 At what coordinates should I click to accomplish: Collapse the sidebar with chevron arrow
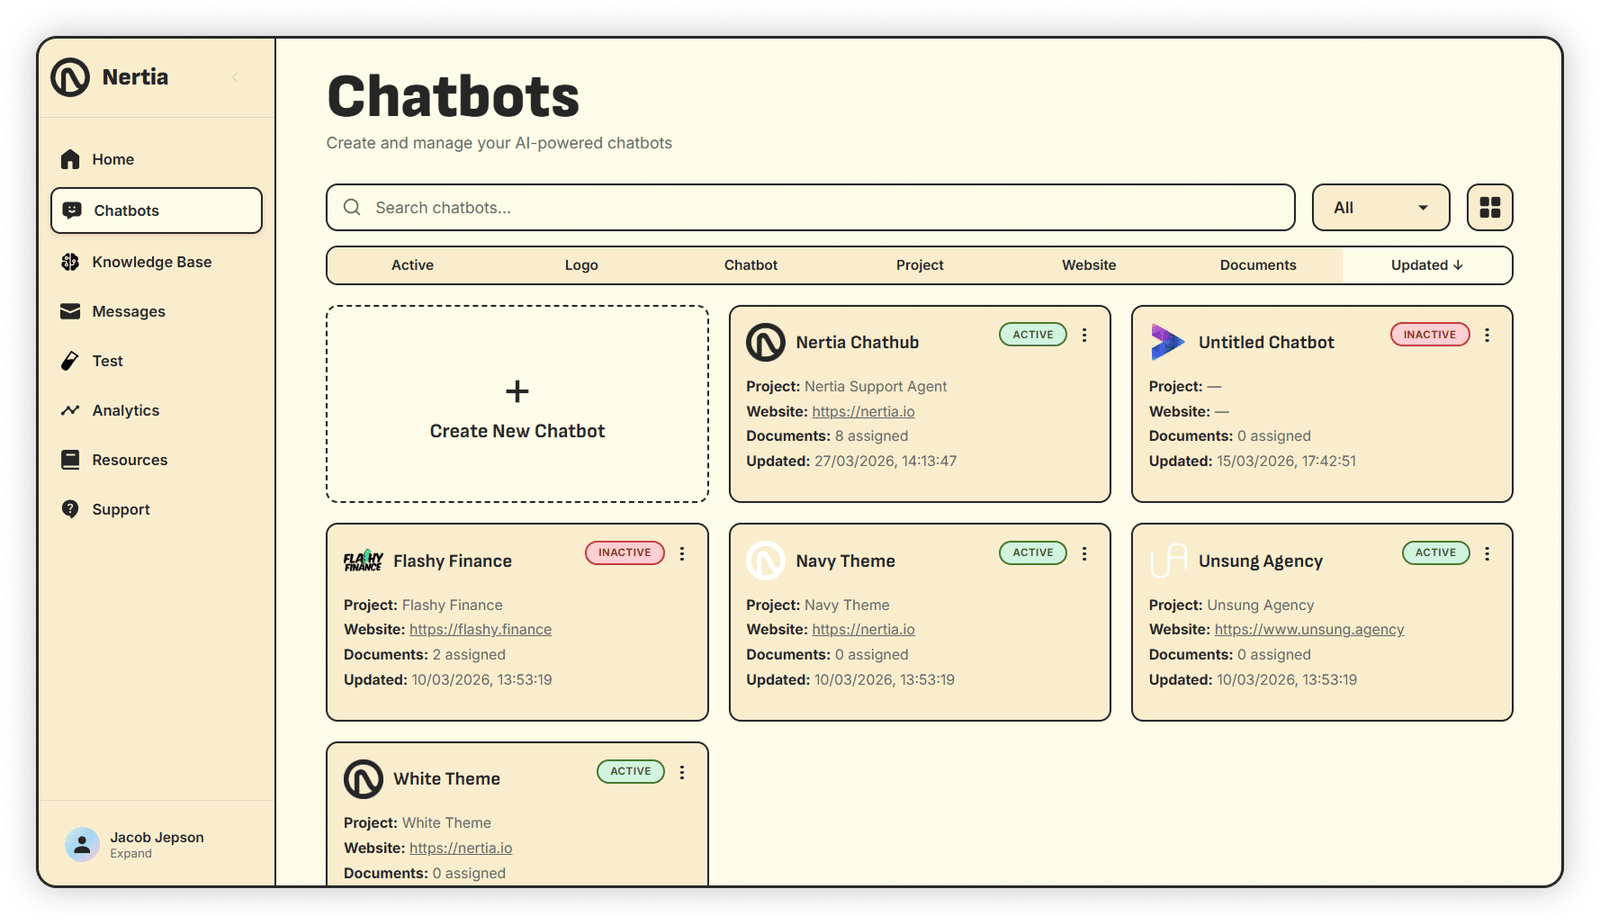(x=235, y=78)
